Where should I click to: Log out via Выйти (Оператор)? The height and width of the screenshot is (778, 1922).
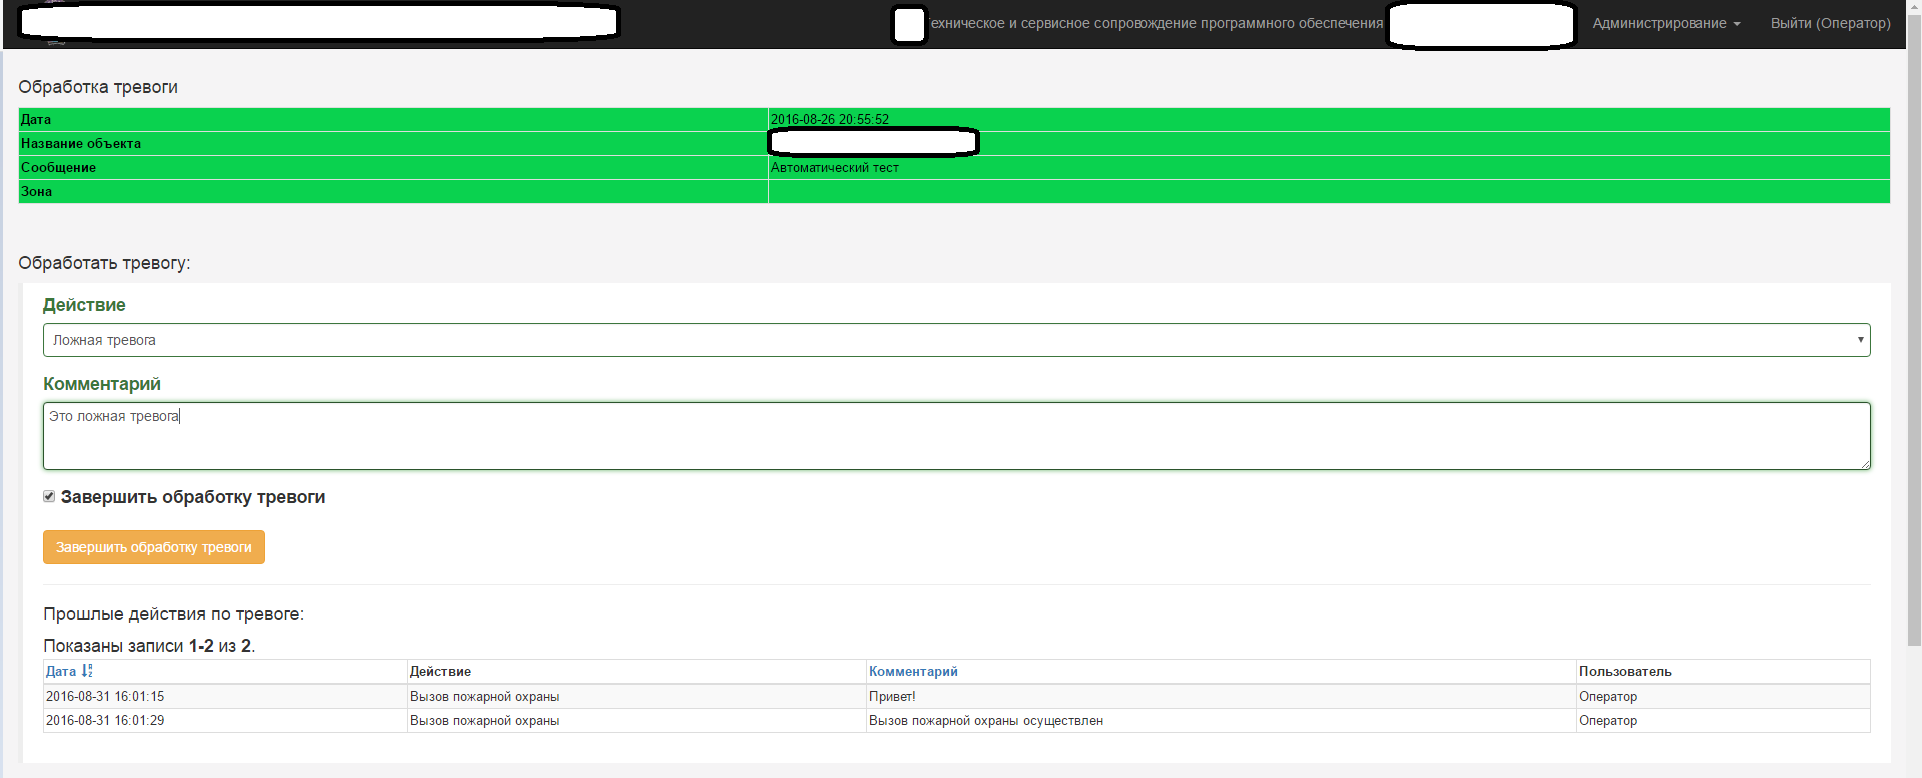(x=1830, y=23)
